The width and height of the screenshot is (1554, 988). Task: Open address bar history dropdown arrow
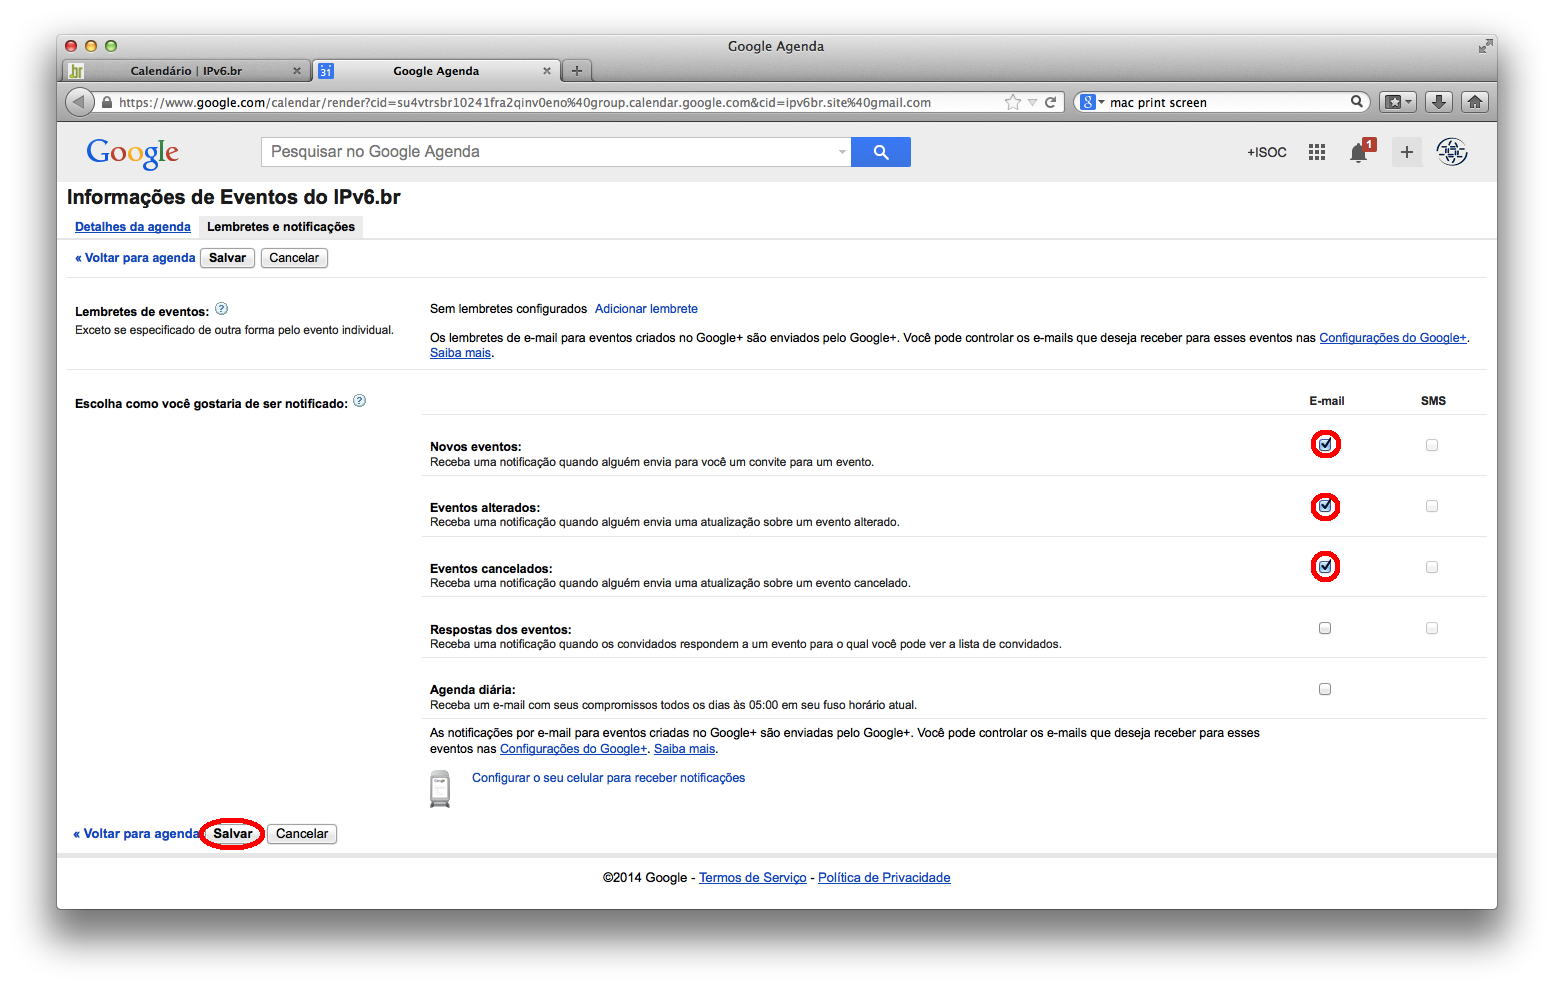1033,102
